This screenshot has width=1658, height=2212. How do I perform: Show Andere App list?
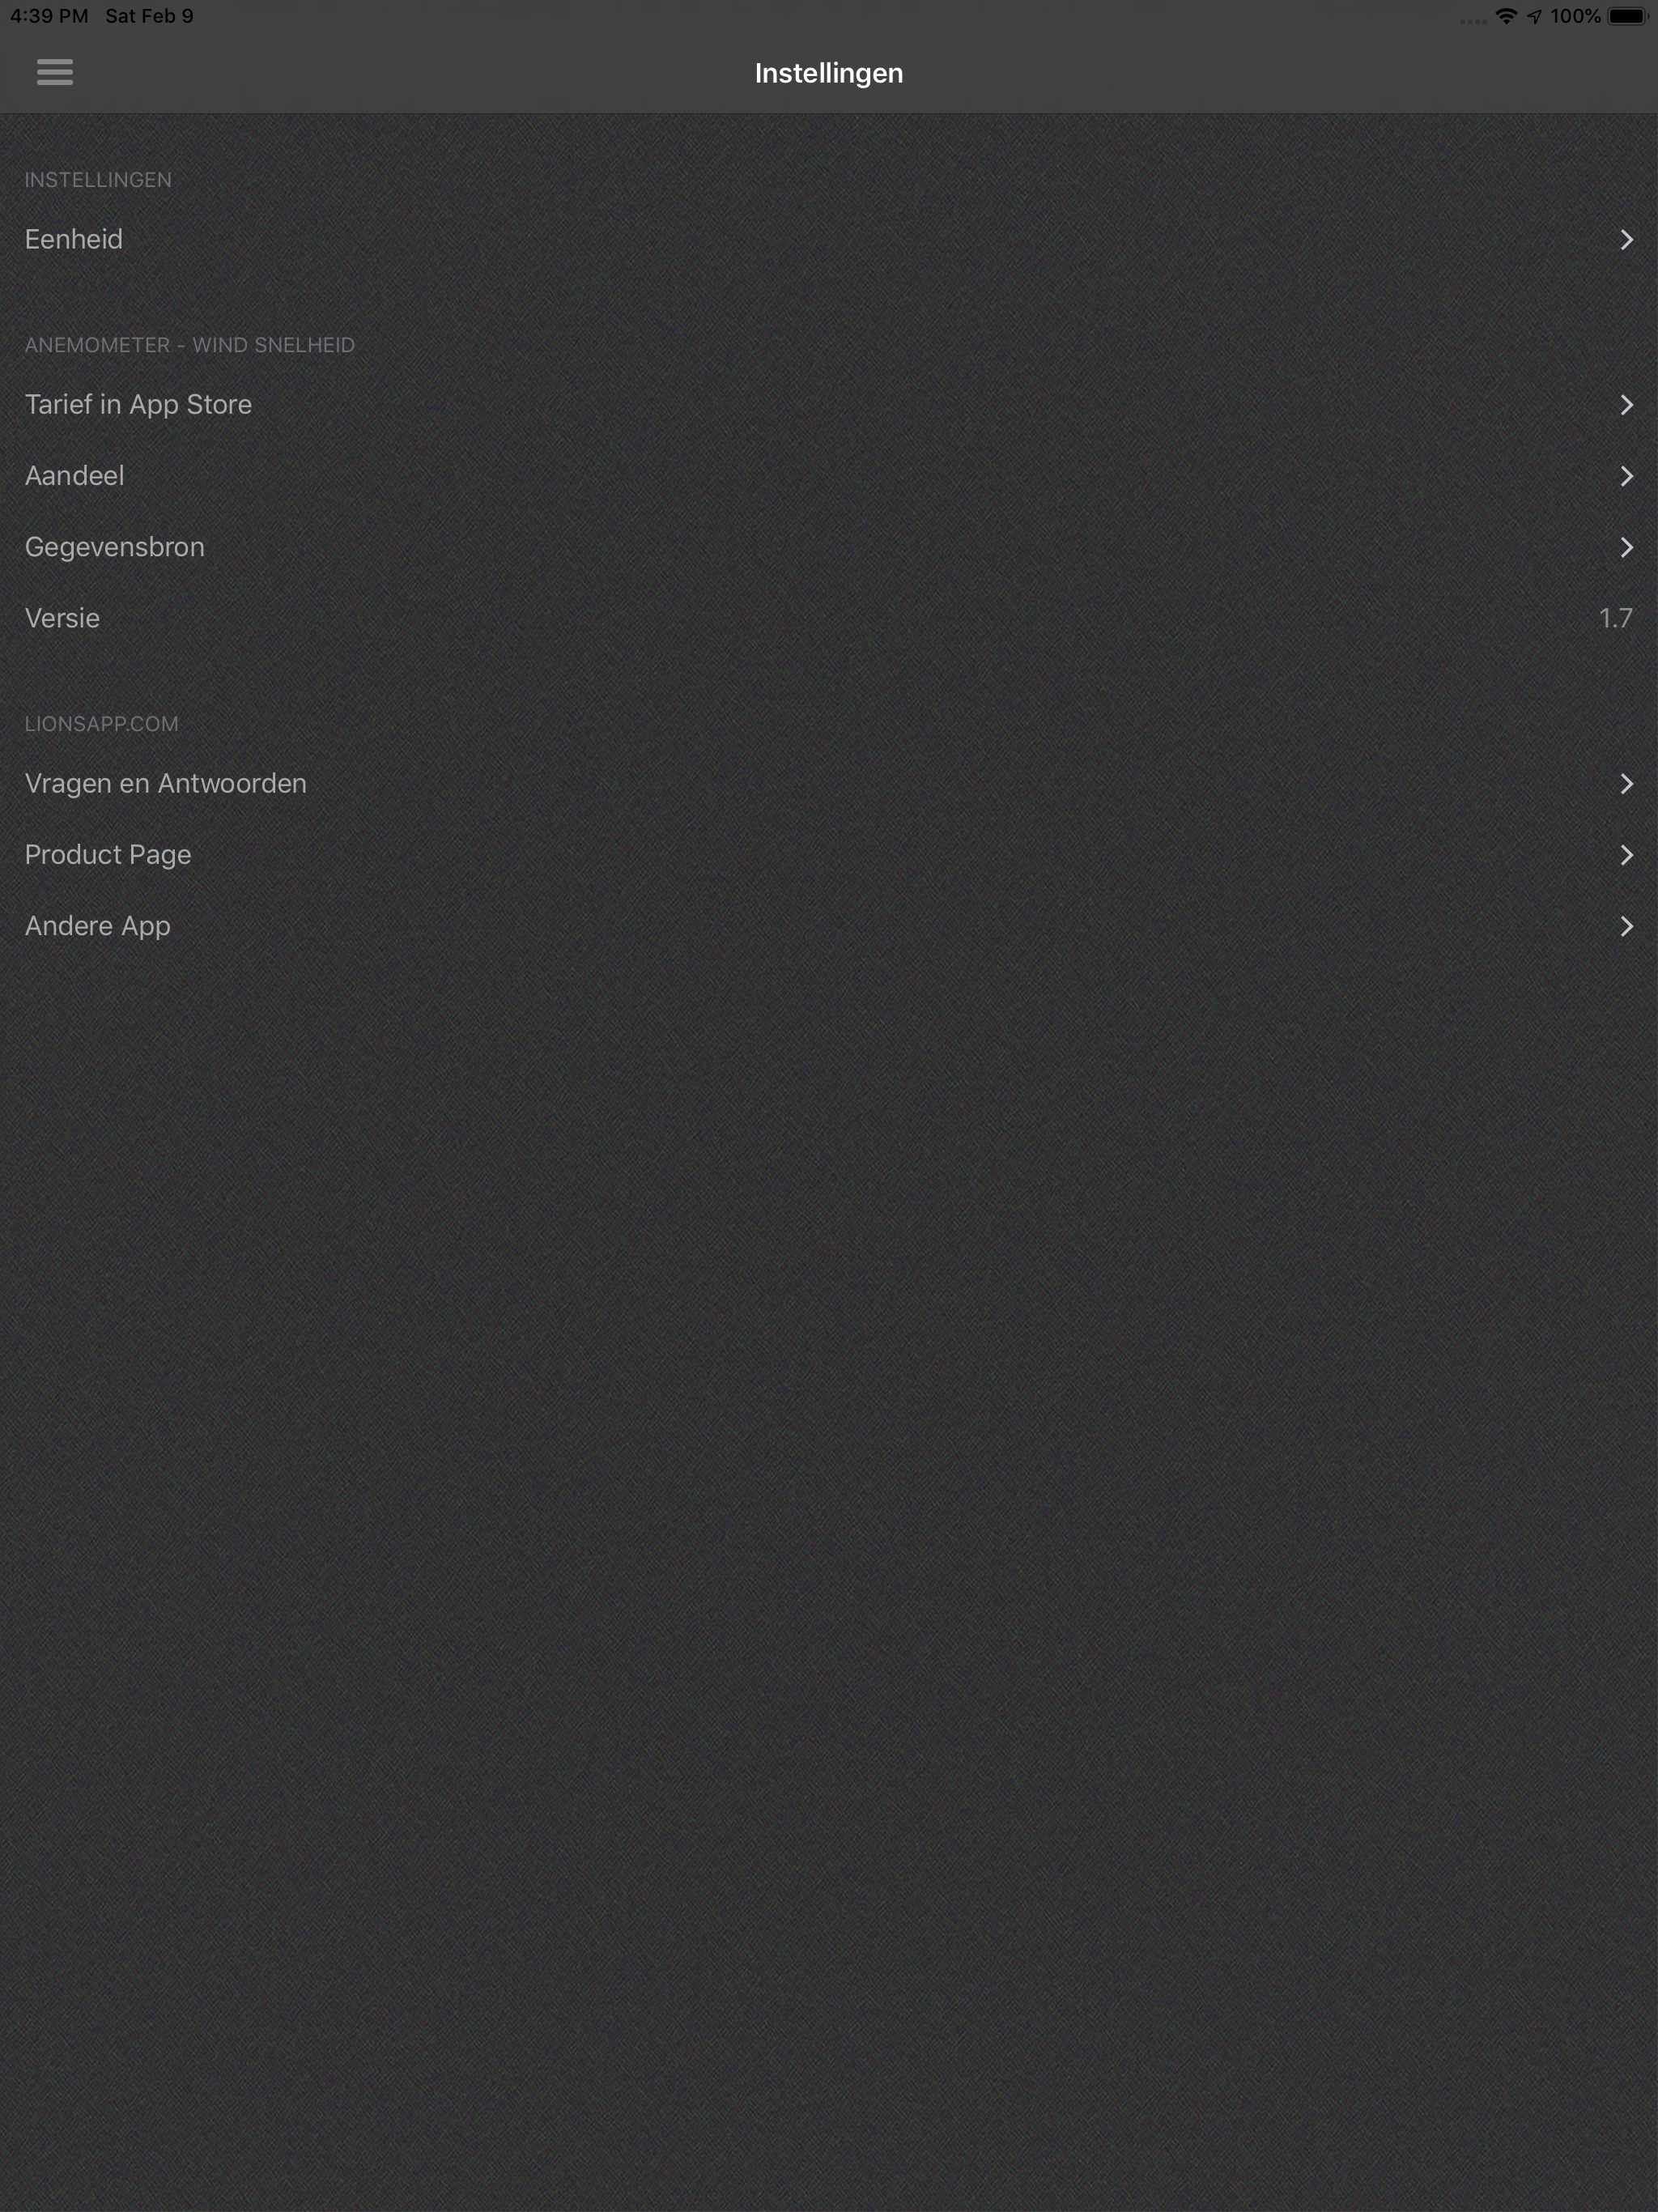[x=829, y=926]
